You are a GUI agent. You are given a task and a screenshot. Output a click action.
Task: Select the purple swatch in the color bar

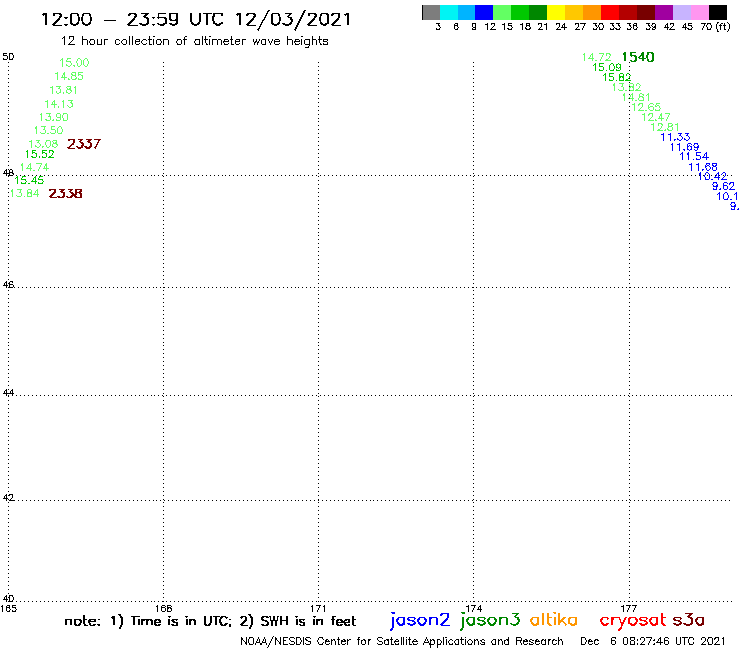tap(664, 13)
